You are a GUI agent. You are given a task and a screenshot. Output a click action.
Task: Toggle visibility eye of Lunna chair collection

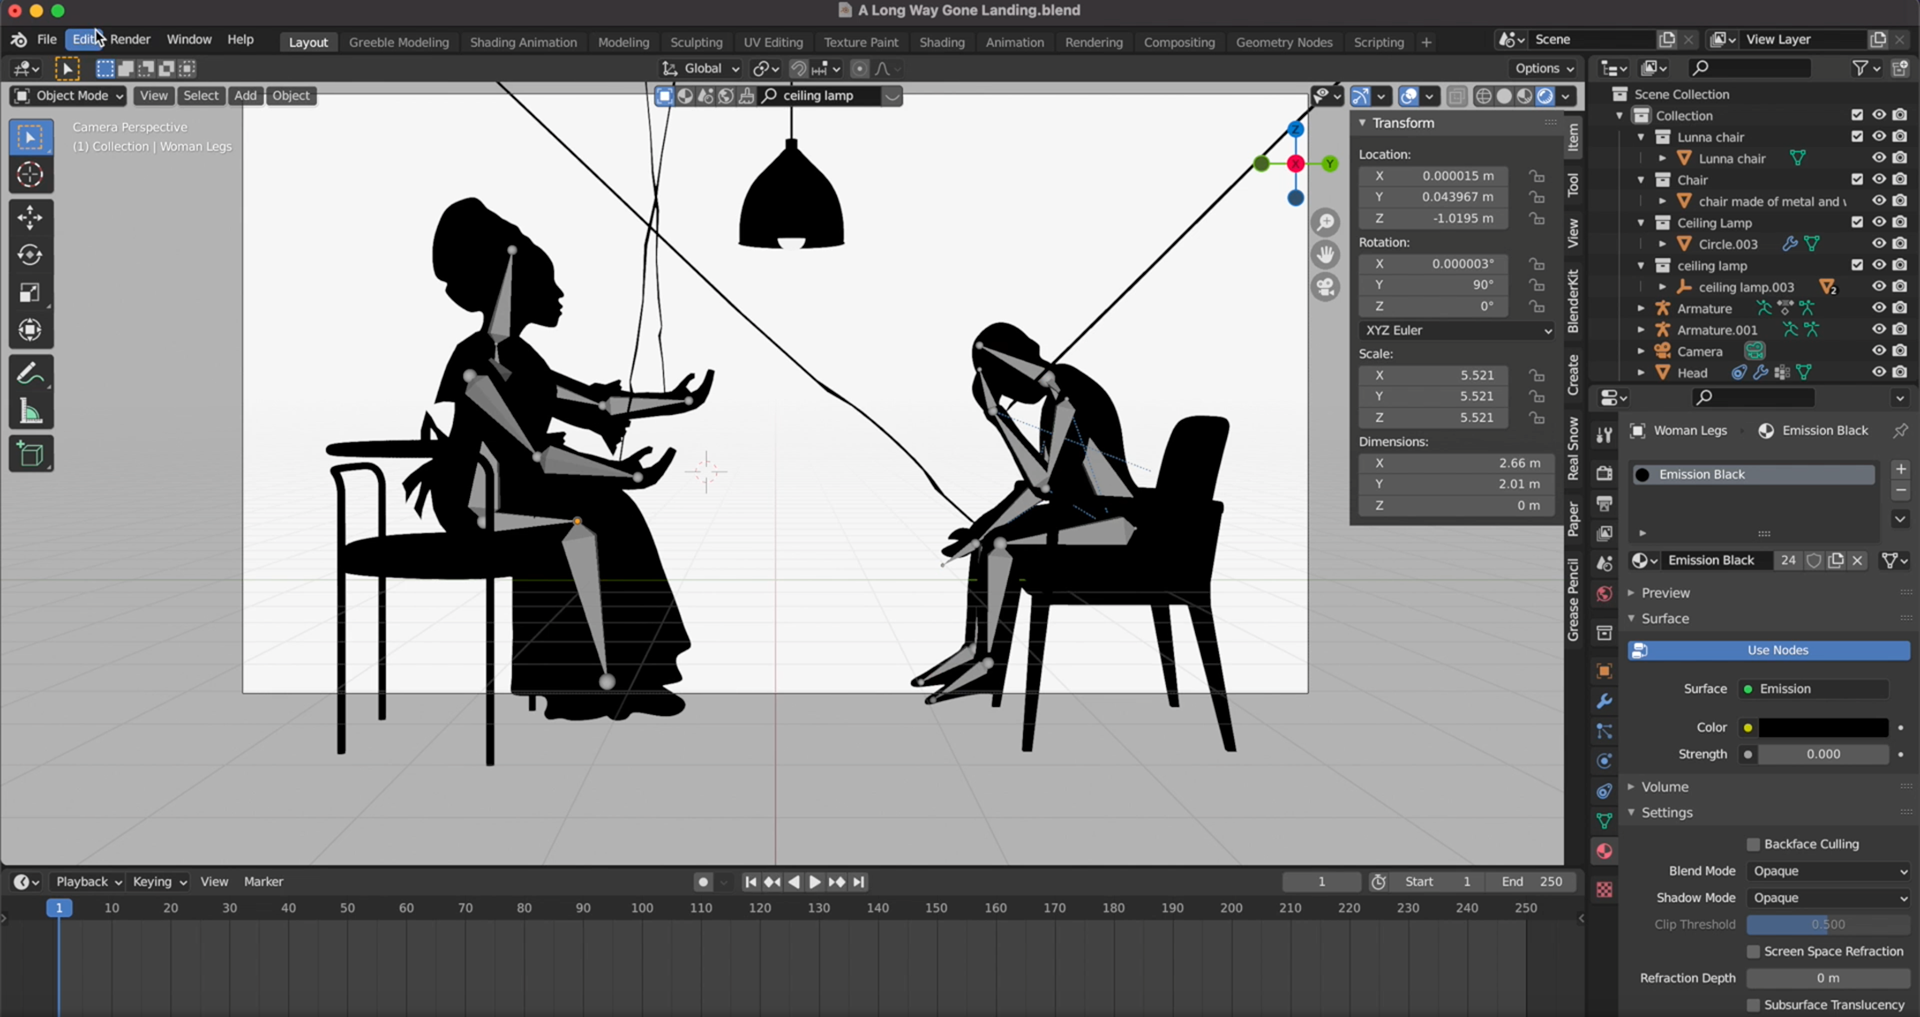pyautogui.click(x=1878, y=137)
